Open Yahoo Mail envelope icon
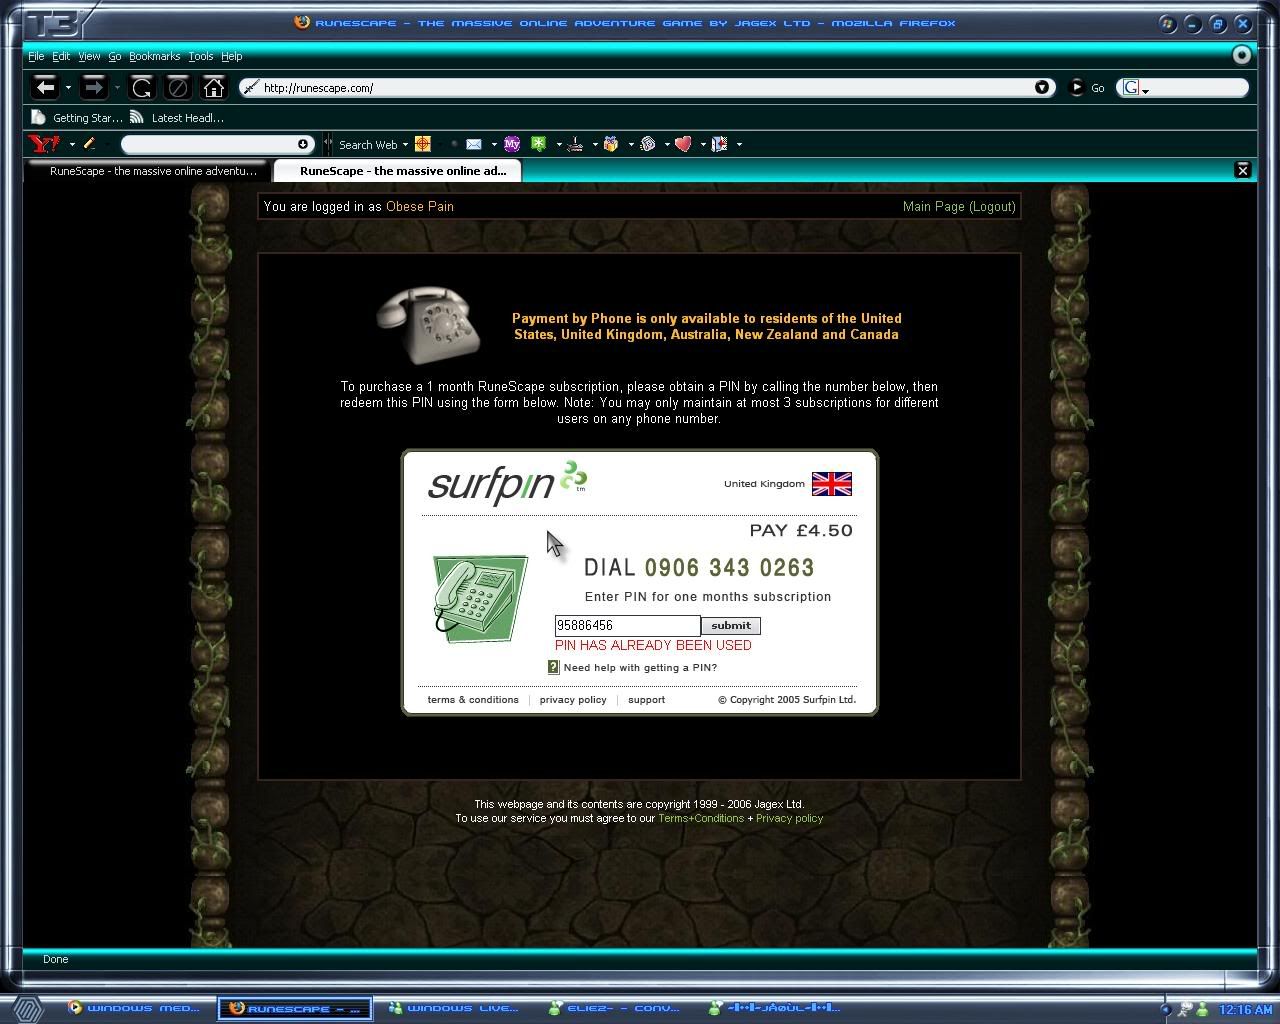1280x1024 pixels. coord(474,144)
